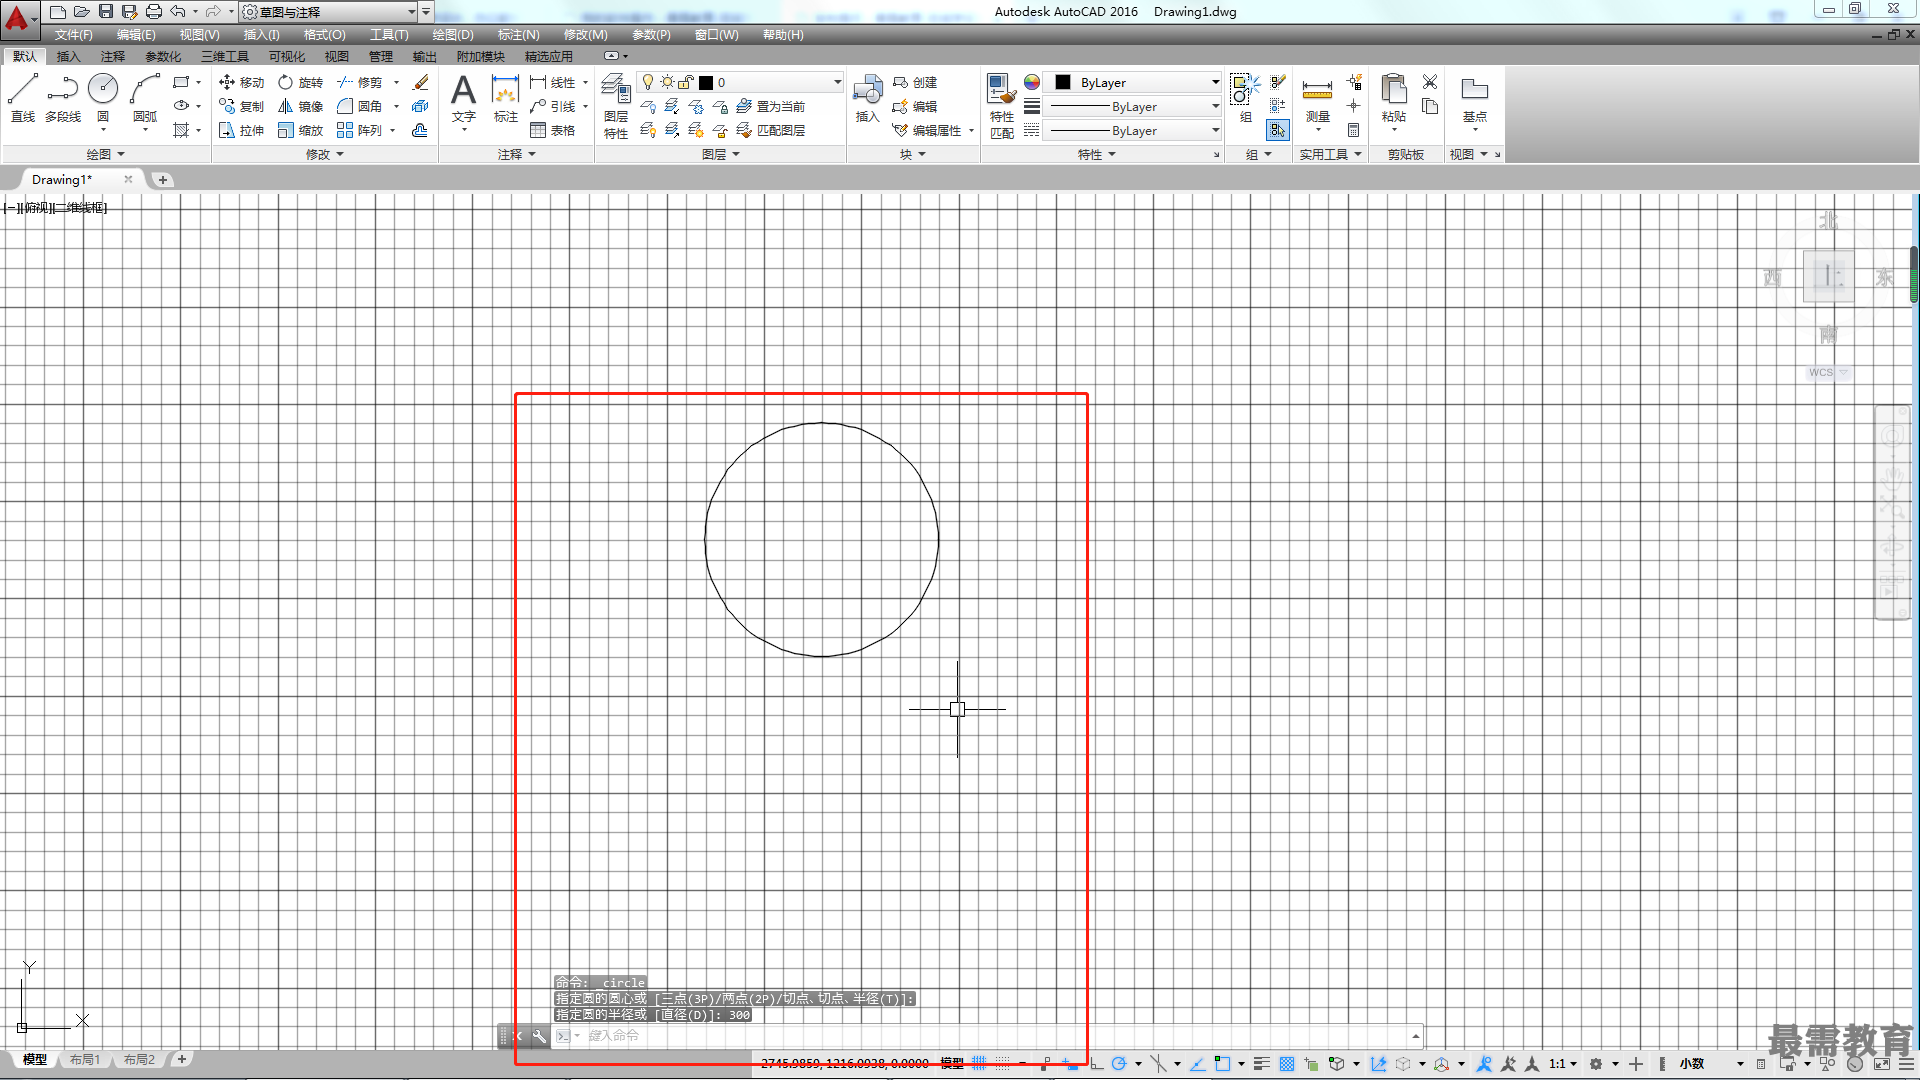Click the erase tool icon
The height and width of the screenshot is (1080, 1920).
[x=421, y=82]
